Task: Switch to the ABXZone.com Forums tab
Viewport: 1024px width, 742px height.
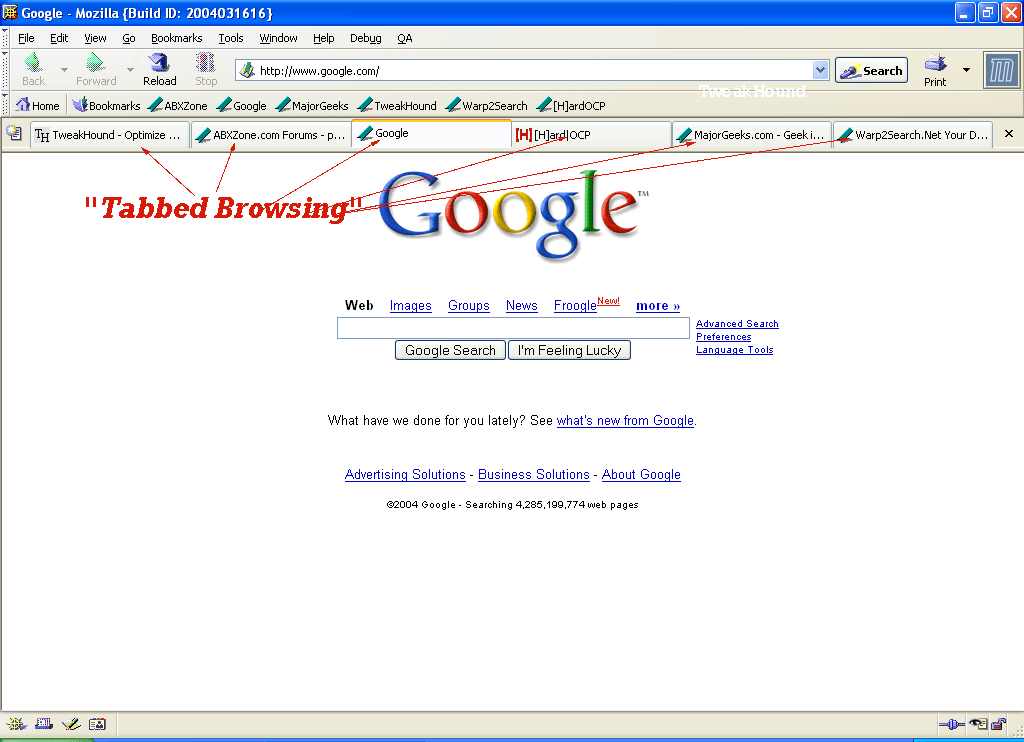Action: coord(271,135)
